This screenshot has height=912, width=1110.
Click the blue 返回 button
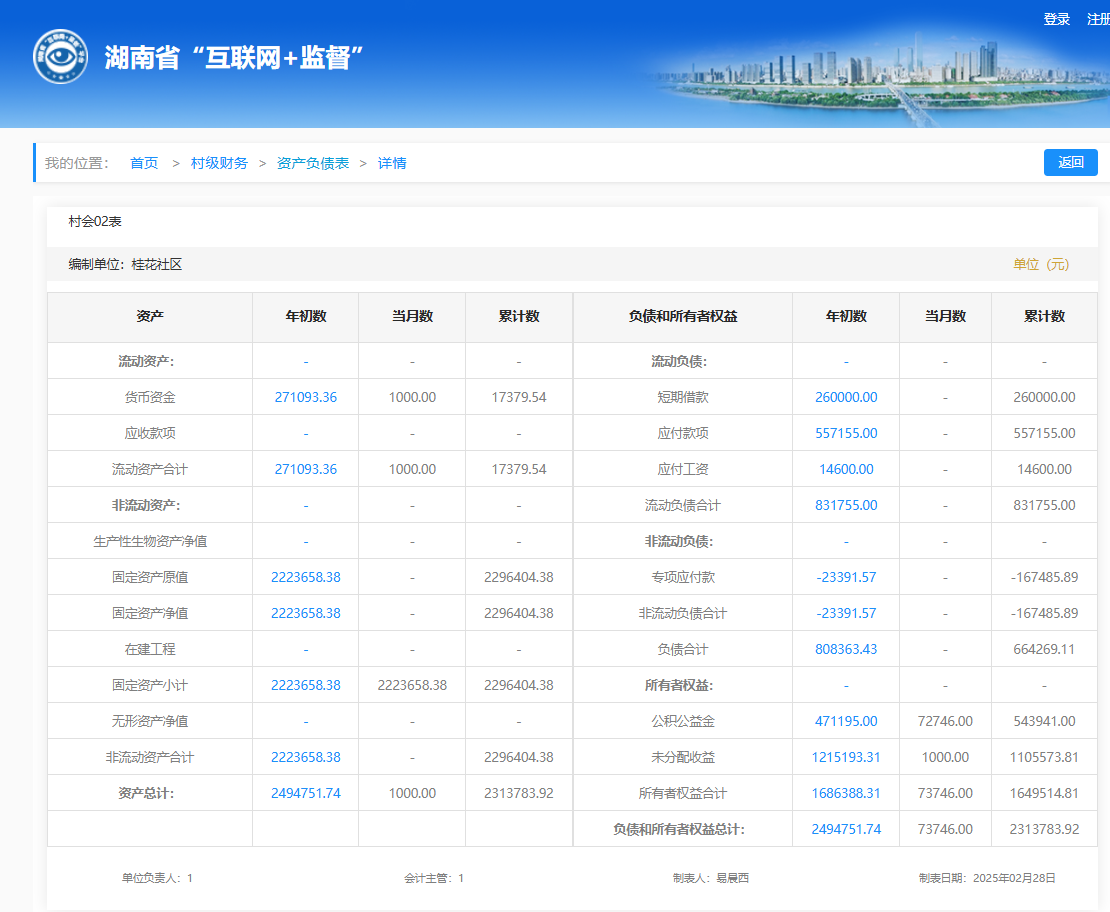pyautogui.click(x=1070, y=162)
